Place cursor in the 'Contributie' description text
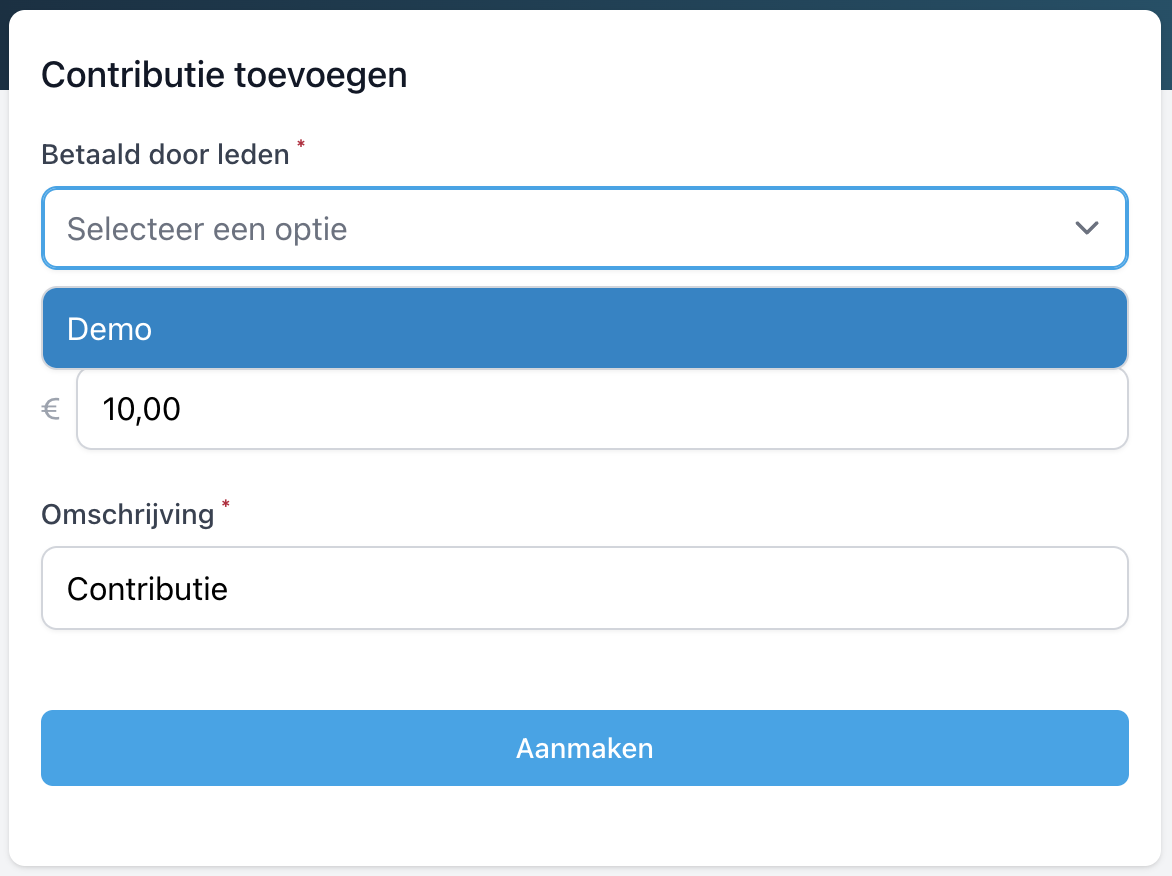Viewport: 1172px width, 876px height. click(x=148, y=589)
